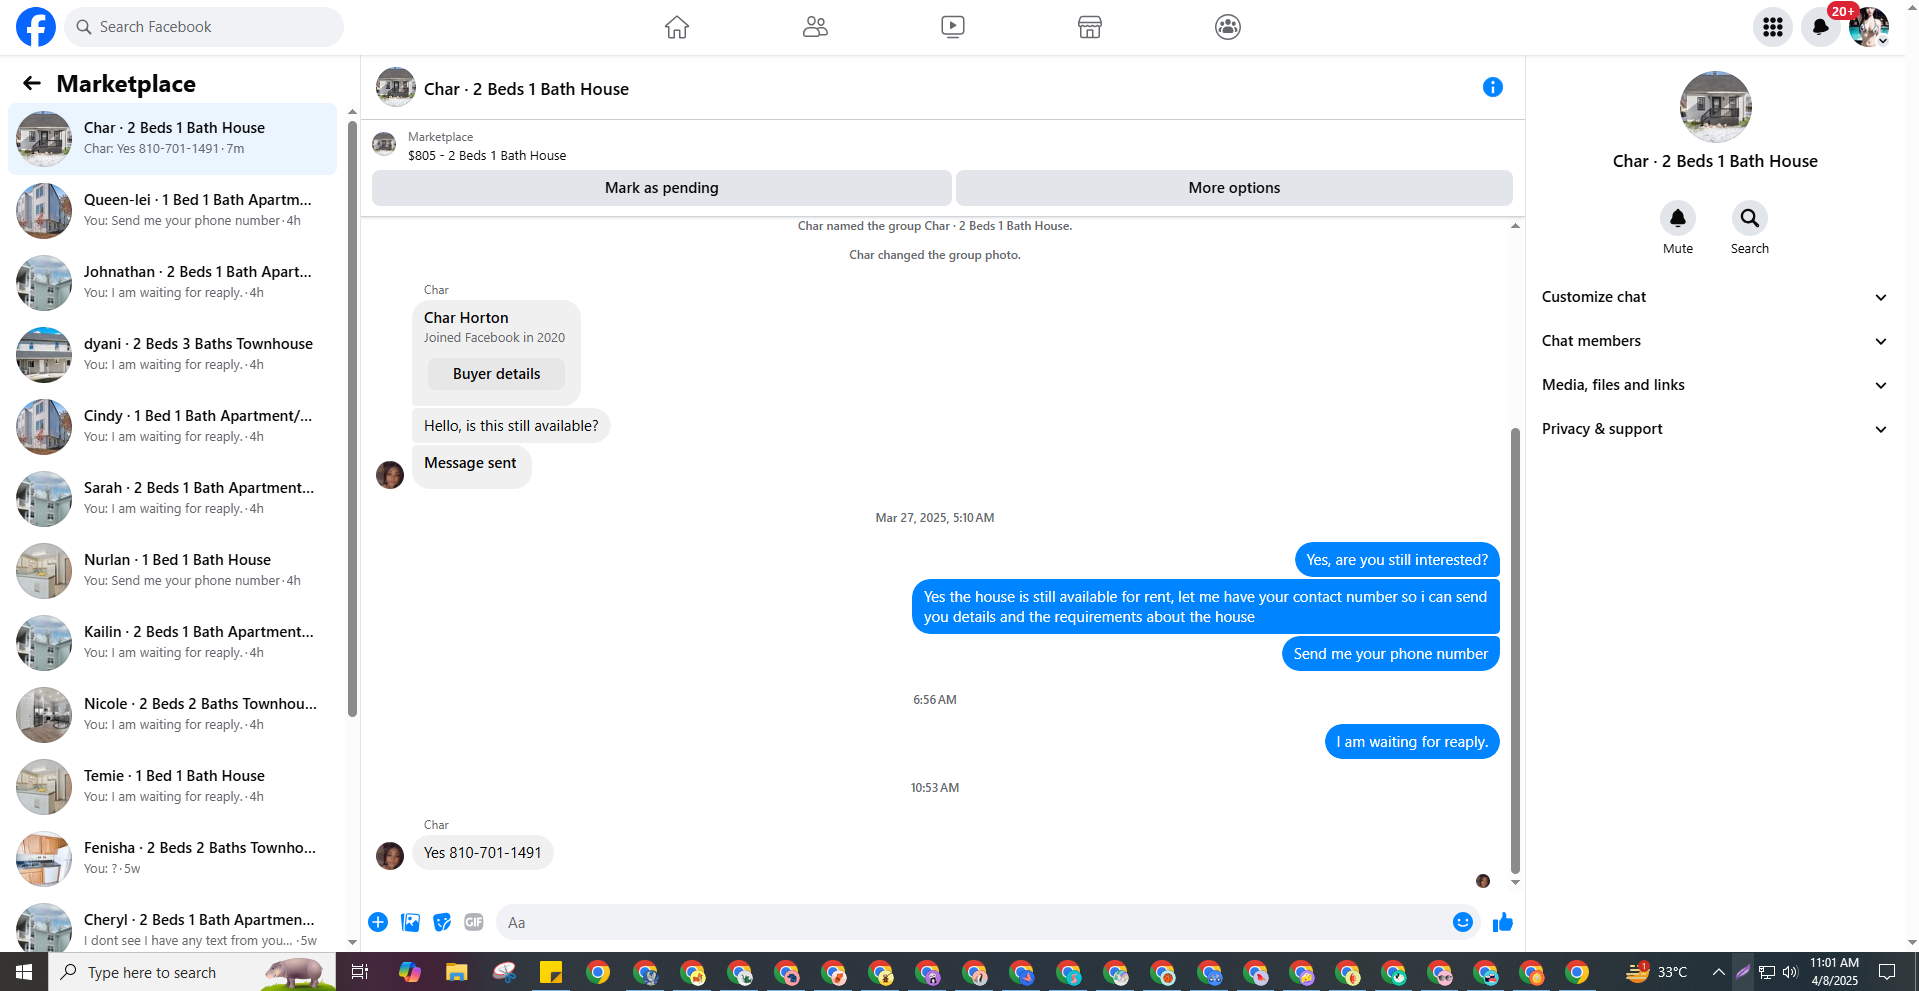Image resolution: width=1919 pixels, height=991 pixels.
Task: Expand the Privacy & support section
Action: (x=1714, y=429)
